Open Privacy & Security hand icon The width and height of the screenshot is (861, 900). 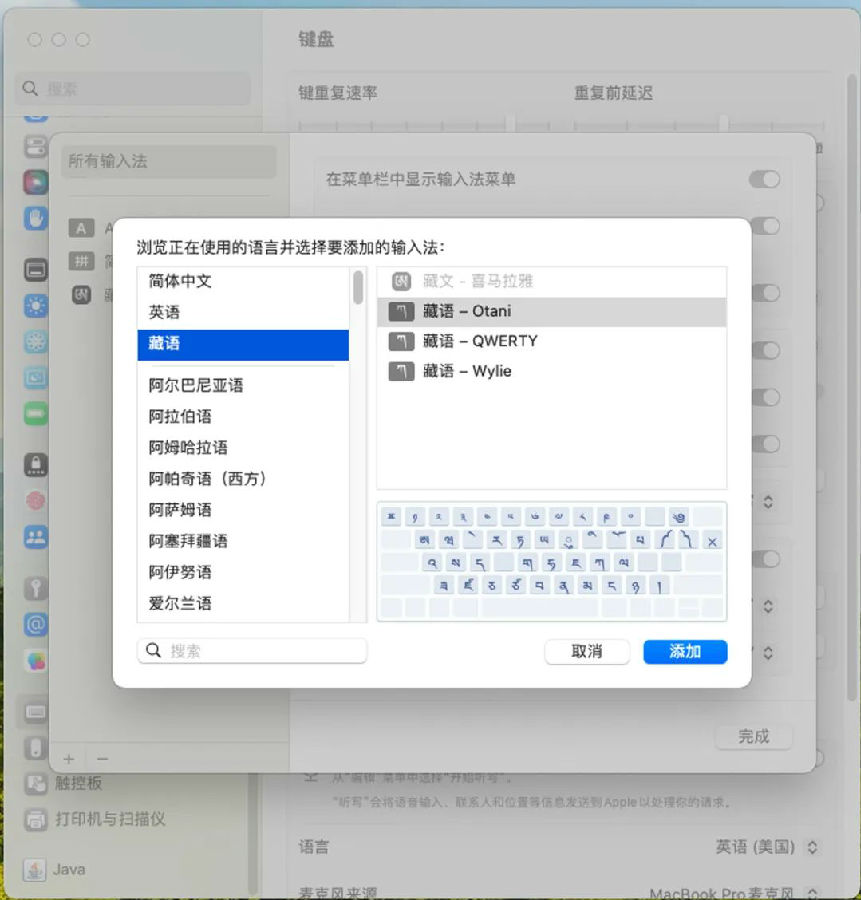coord(36,219)
